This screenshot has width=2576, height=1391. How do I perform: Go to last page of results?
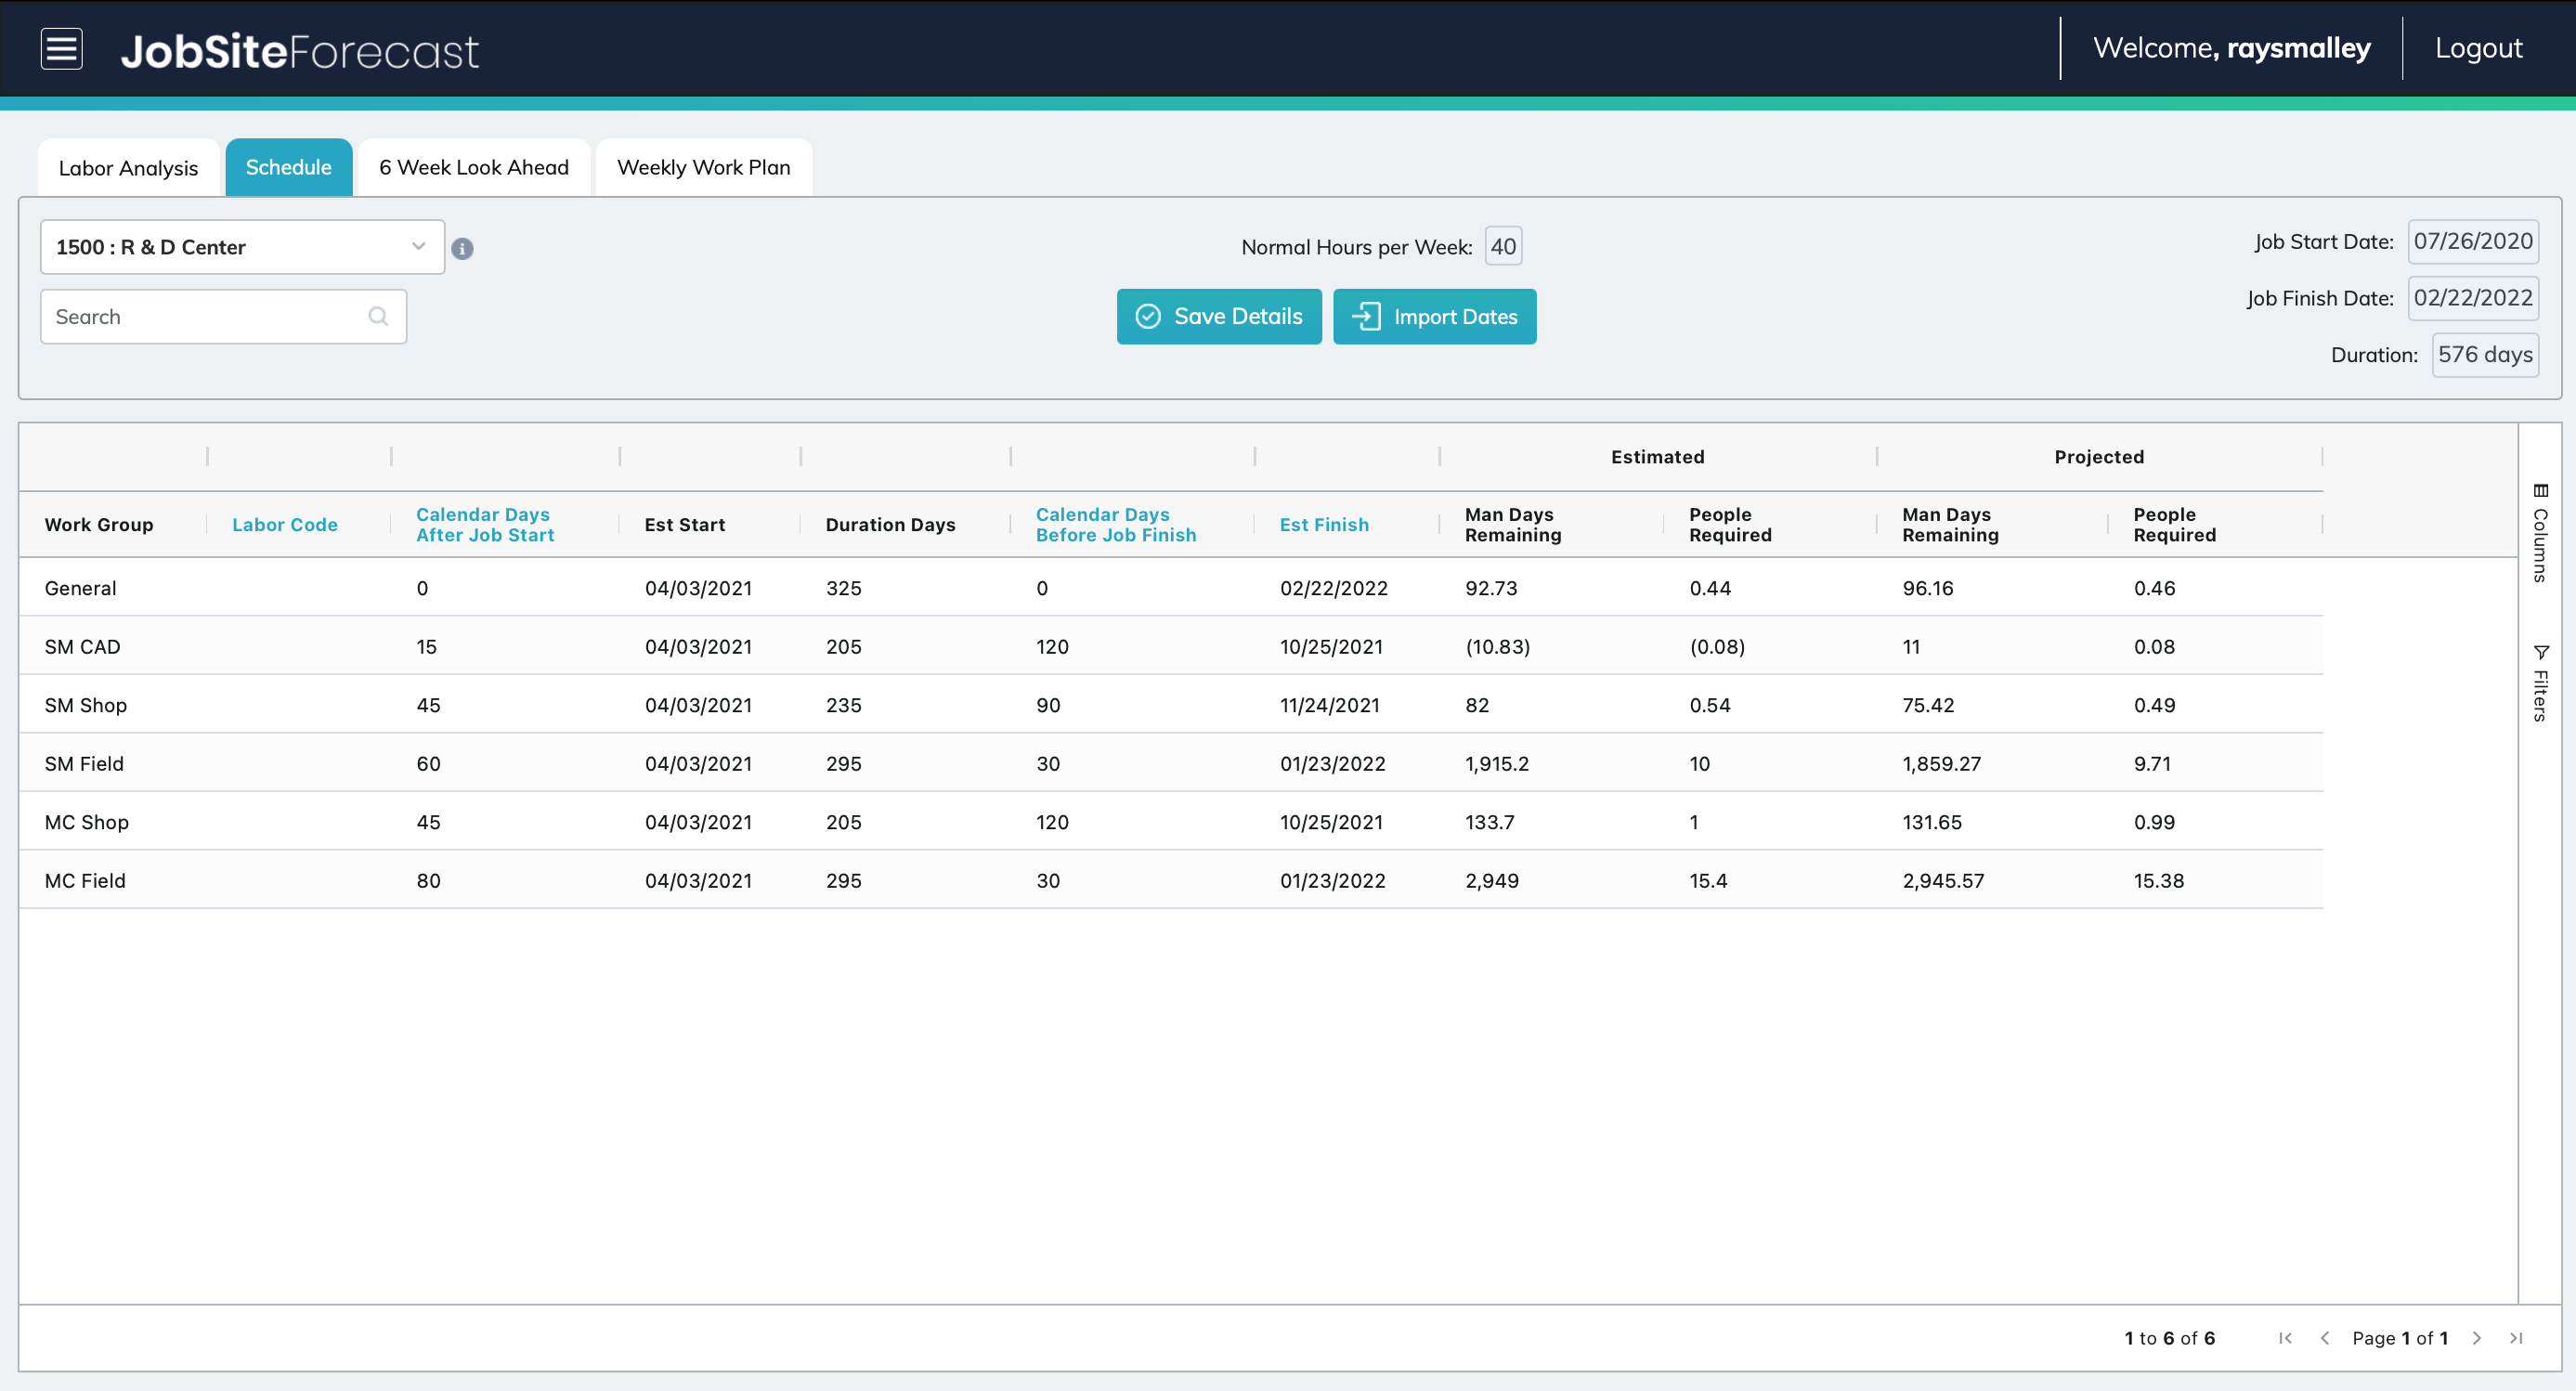2516,1338
